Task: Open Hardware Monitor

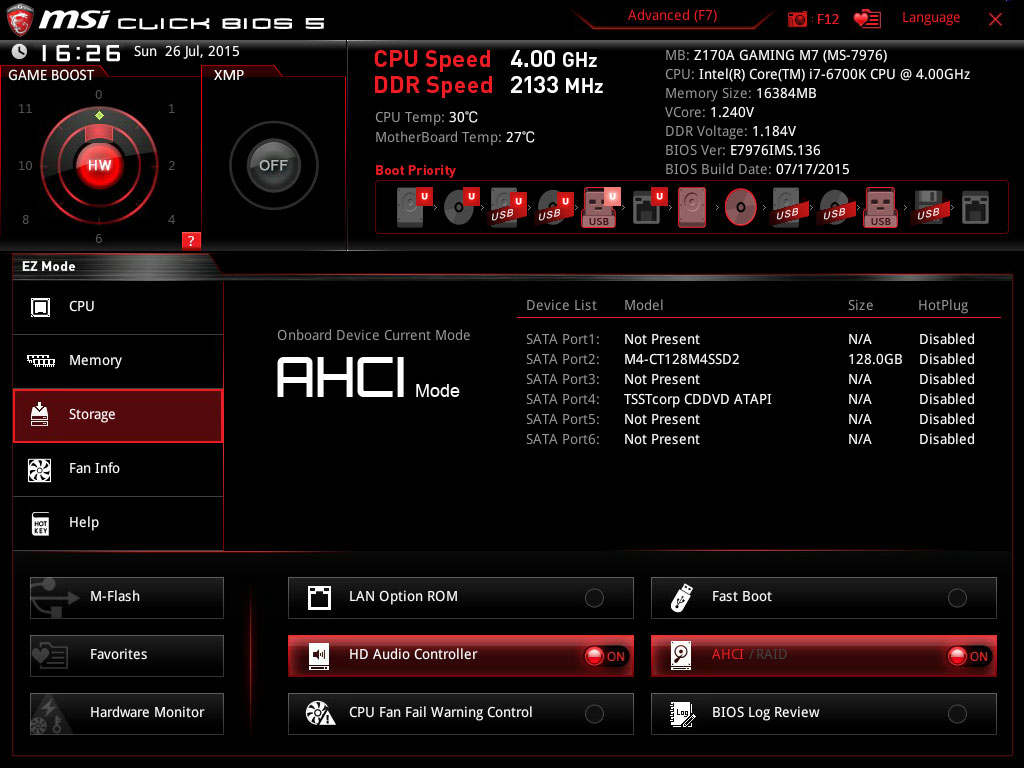Action: point(127,714)
